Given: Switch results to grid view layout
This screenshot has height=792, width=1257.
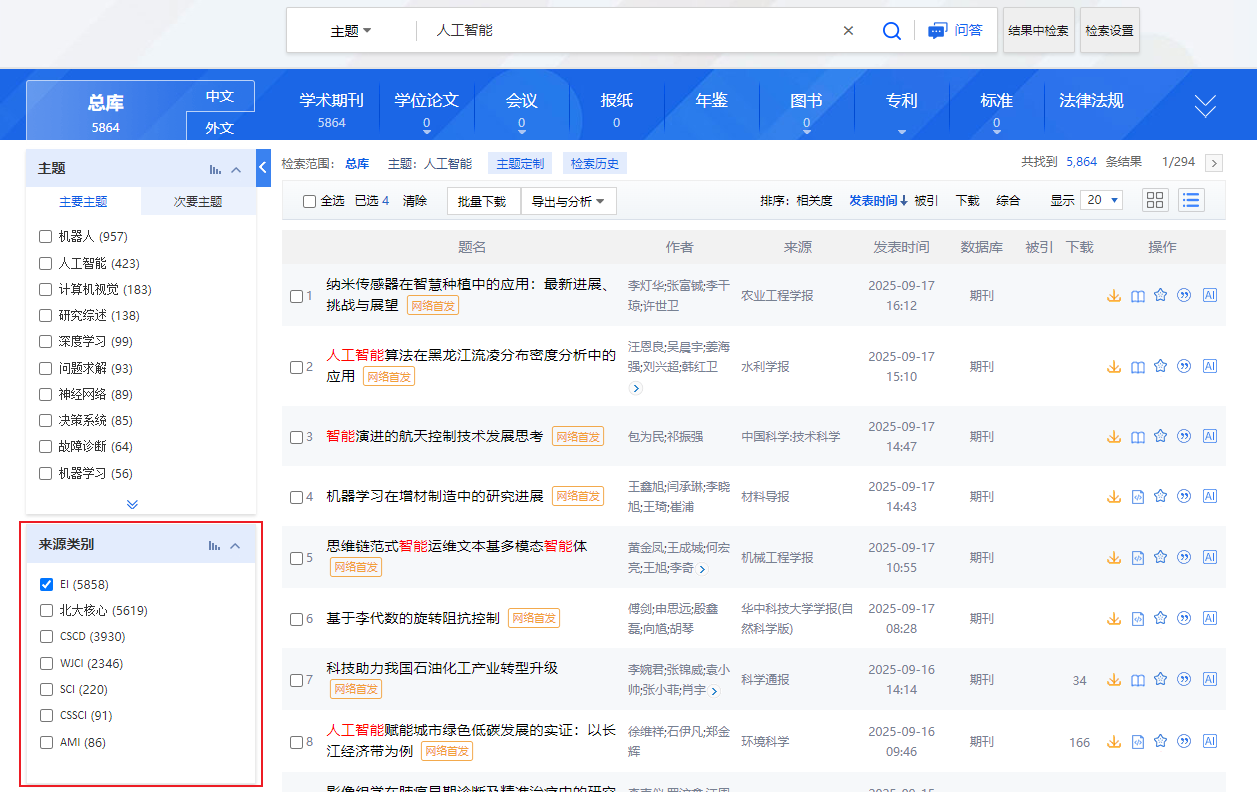Looking at the screenshot, I should click(x=1154, y=200).
